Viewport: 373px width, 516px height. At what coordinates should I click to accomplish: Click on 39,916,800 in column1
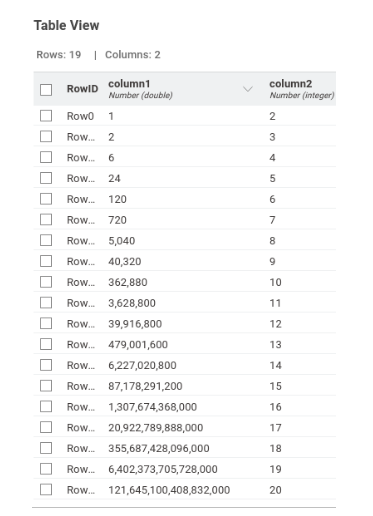click(135, 324)
